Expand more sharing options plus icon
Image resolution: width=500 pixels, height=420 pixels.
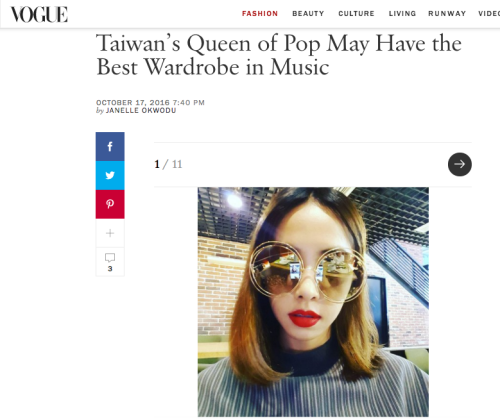[x=110, y=233]
